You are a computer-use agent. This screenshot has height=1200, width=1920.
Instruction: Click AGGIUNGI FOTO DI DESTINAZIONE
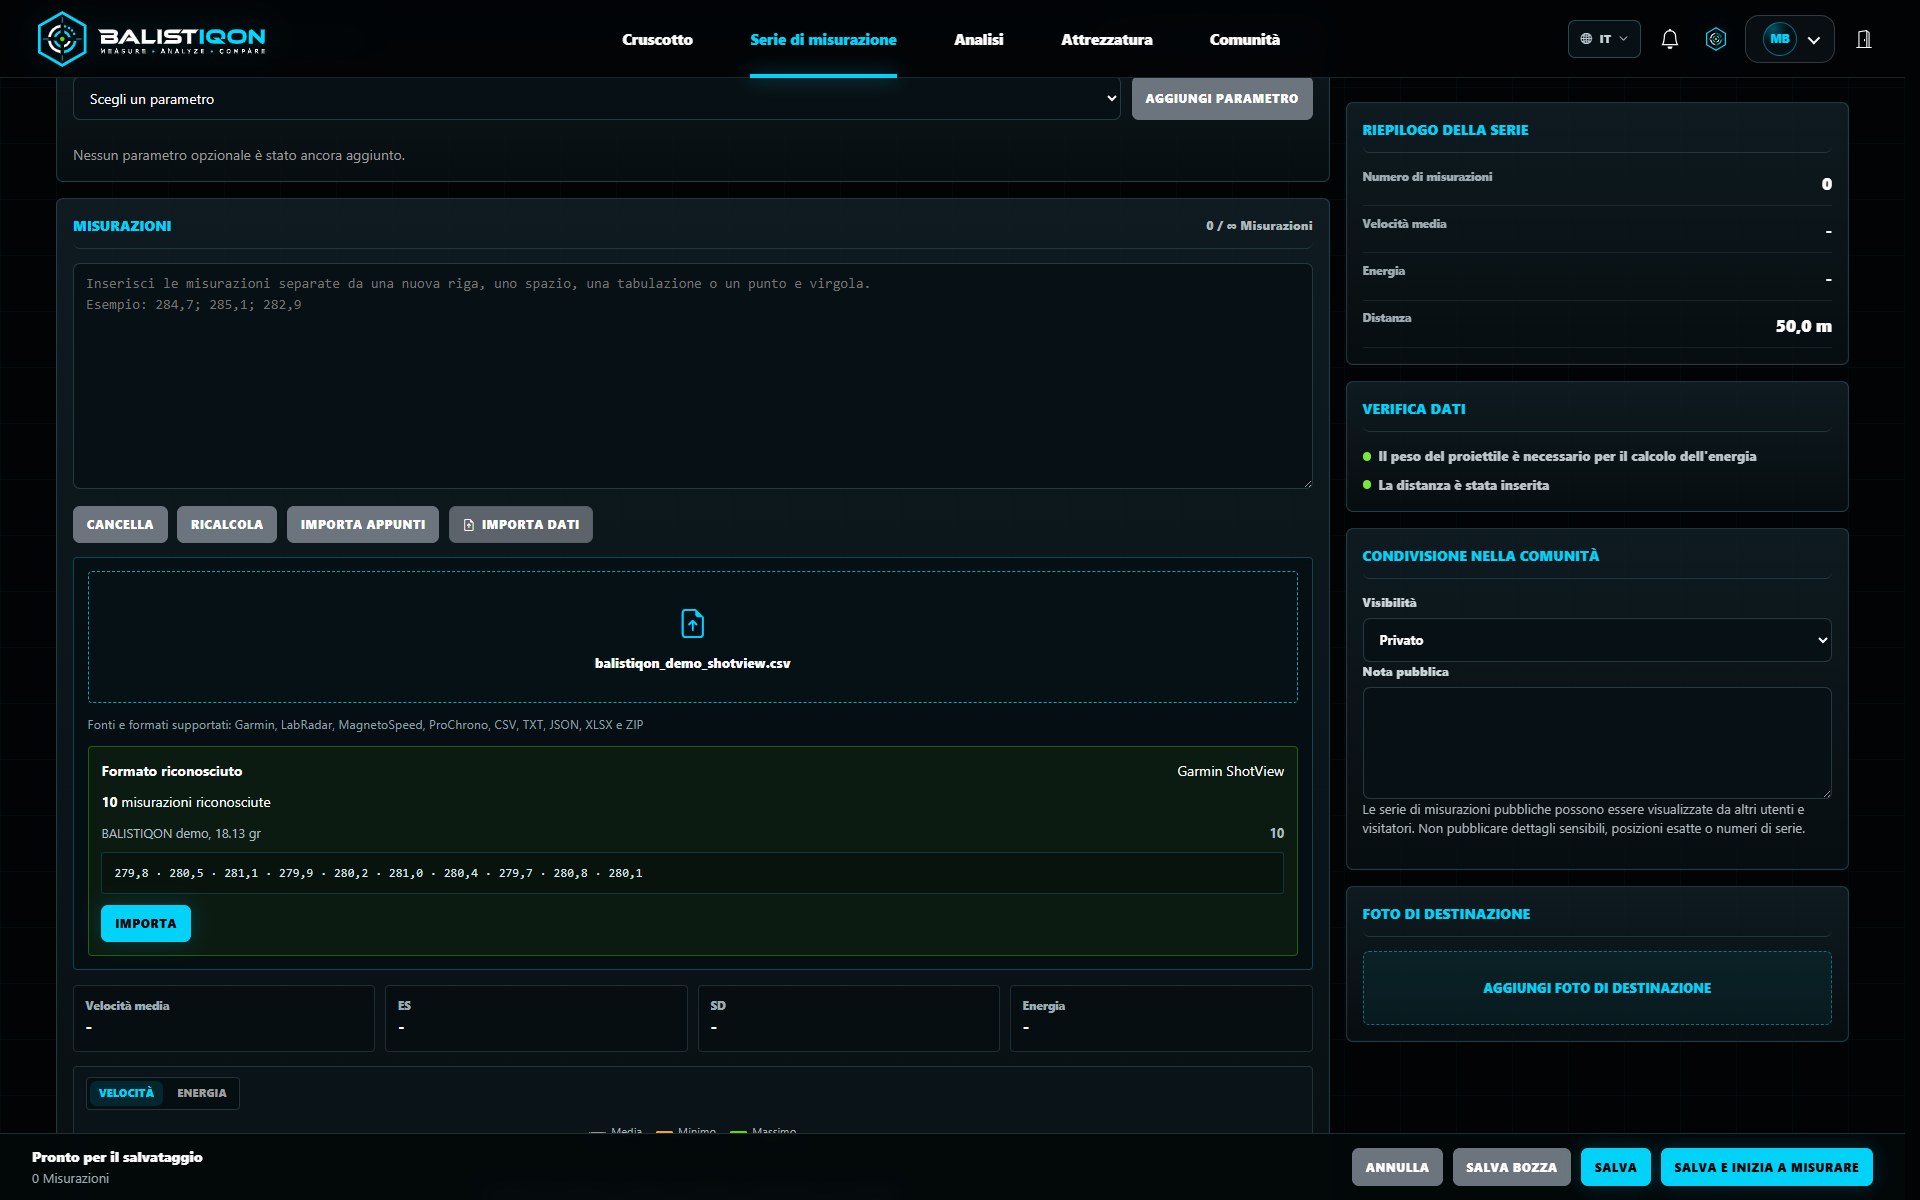point(1597,988)
